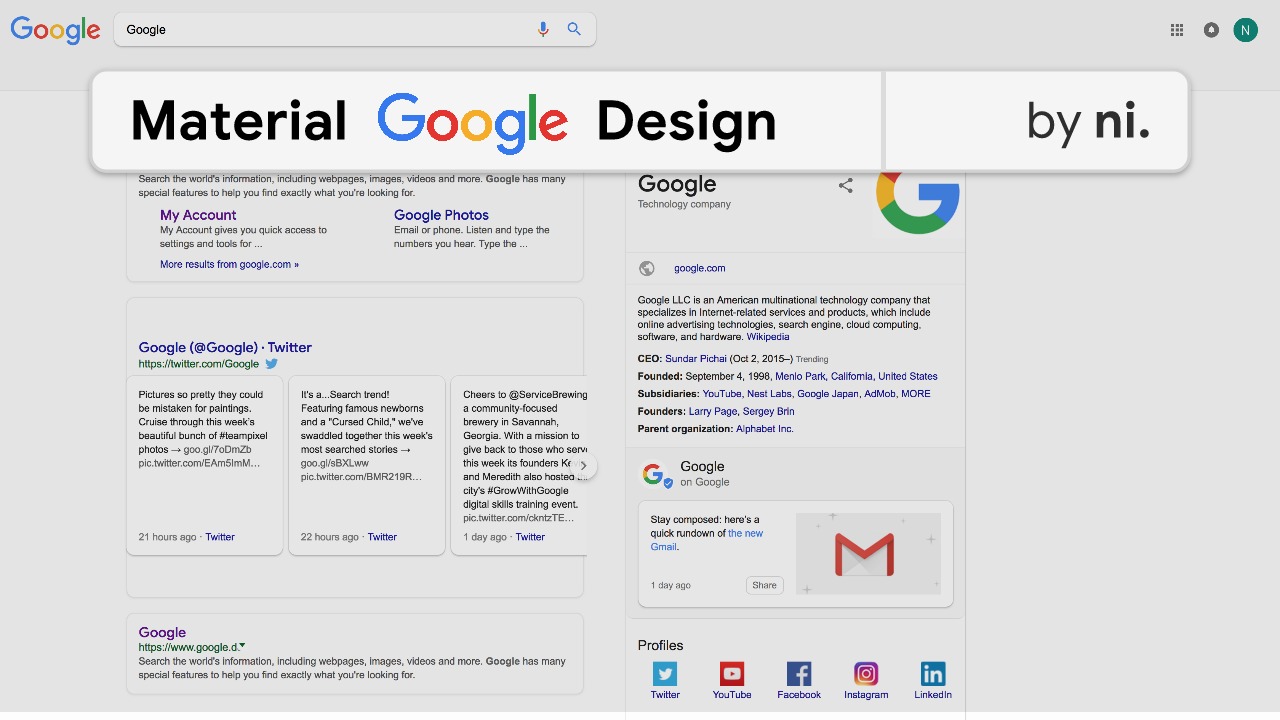Screen dimensions: 1280x720
Task: Show next tweets with carousel arrow
Action: click(583, 466)
